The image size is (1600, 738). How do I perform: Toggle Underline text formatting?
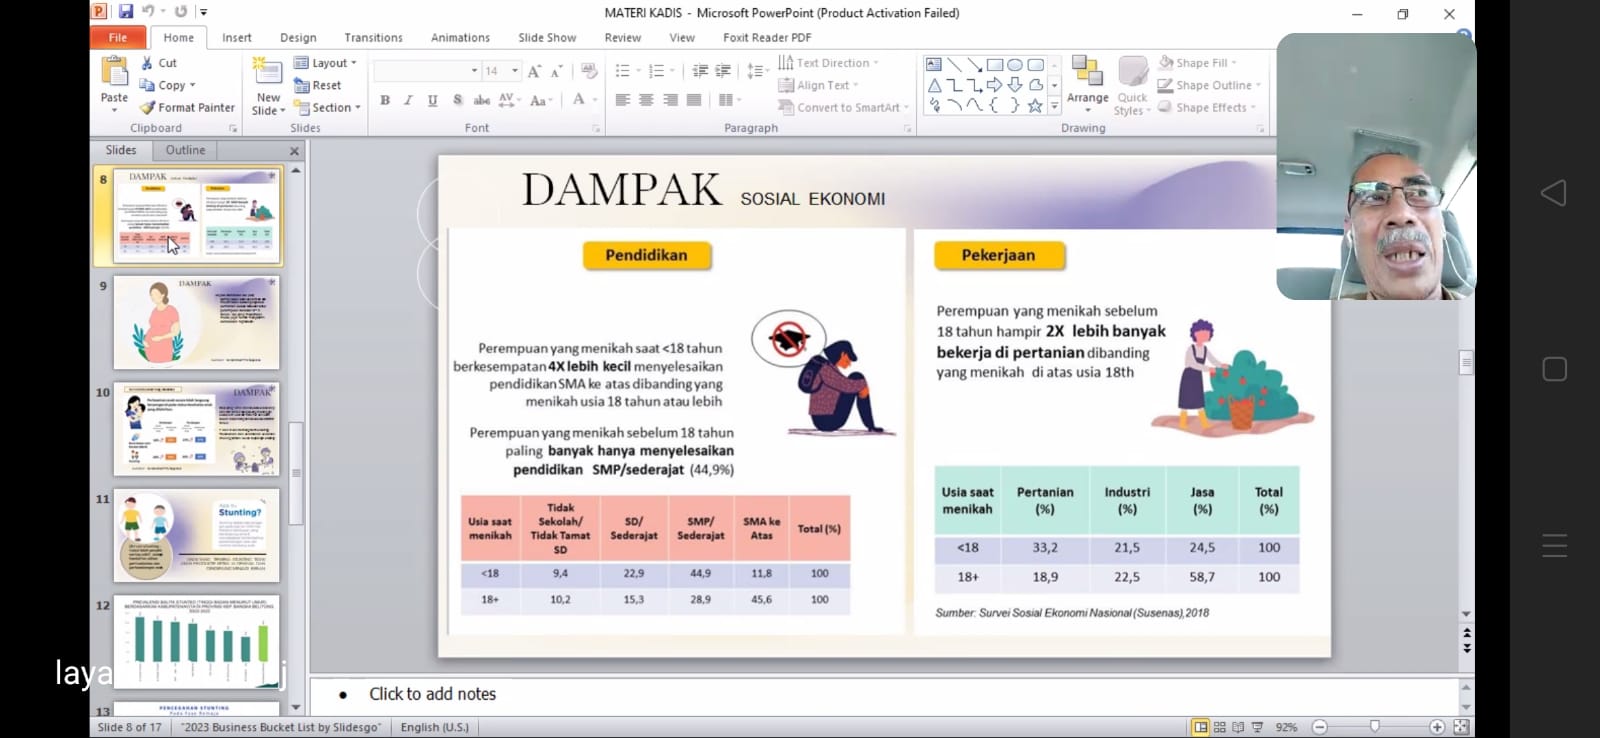(432, 100)
